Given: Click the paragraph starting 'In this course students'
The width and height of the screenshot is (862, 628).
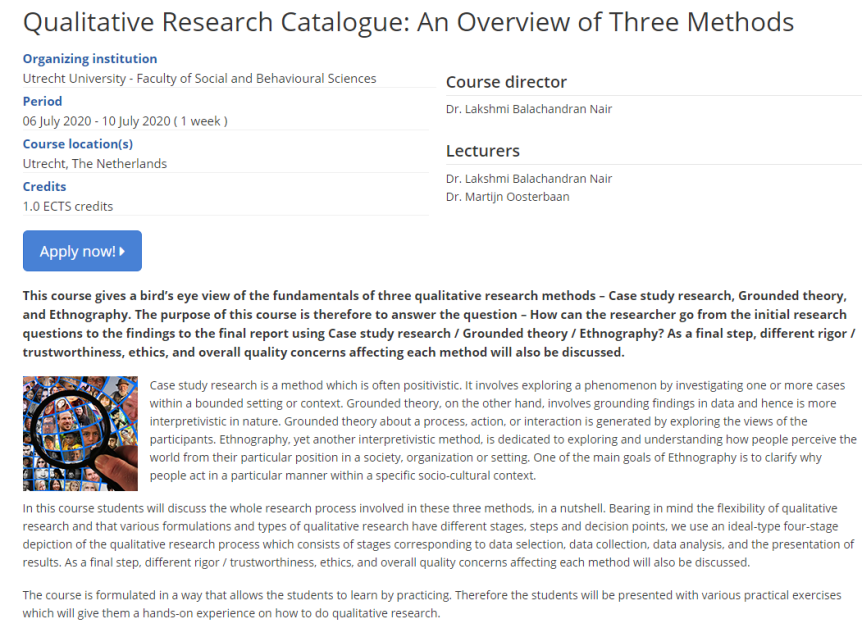Looking at the screenshot, I should pyautogui.click(x=440, y=535).
